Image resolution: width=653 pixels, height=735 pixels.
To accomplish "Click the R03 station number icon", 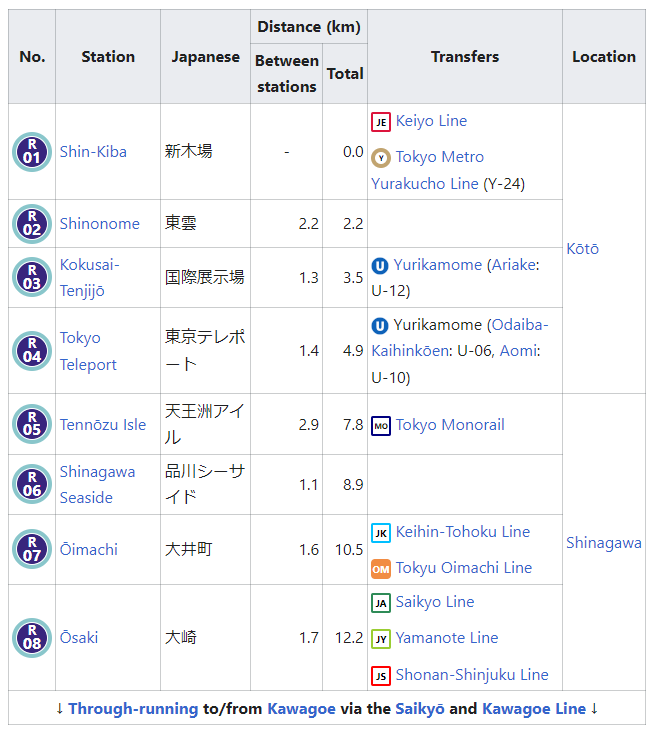I will [32, 278].
